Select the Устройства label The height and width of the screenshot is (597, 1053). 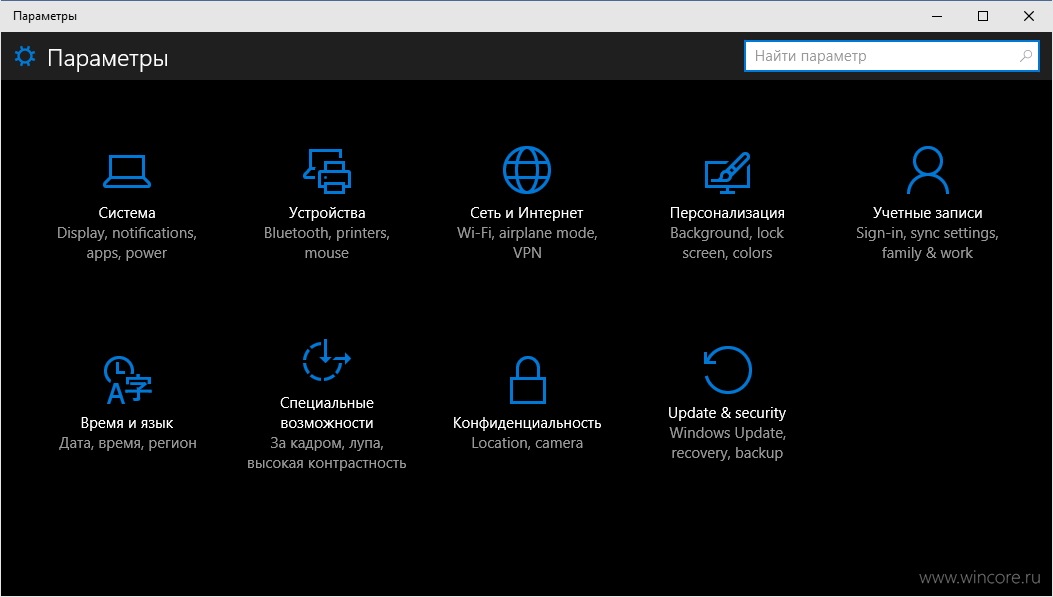pyautogui.click(x=327, y=213)
